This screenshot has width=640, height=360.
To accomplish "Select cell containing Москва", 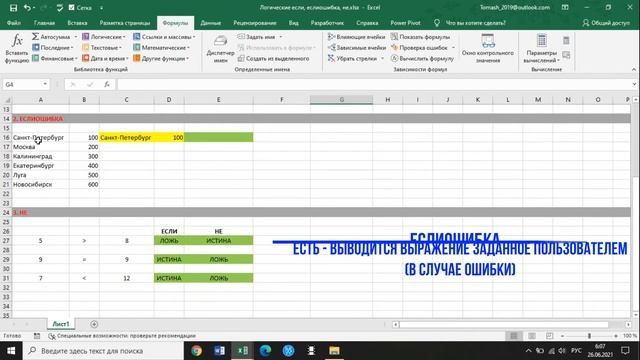I will click(40, 147).
